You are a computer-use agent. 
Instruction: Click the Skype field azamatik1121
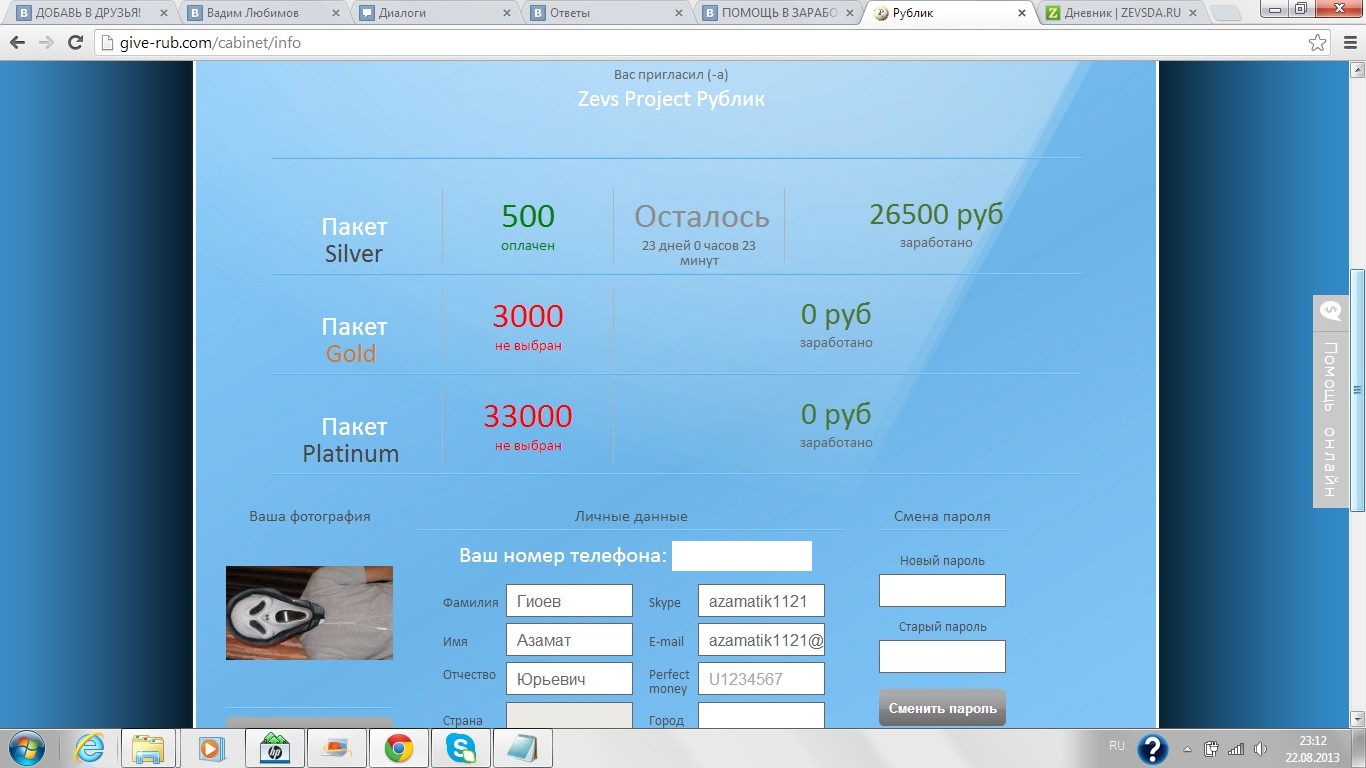point(761,601)
